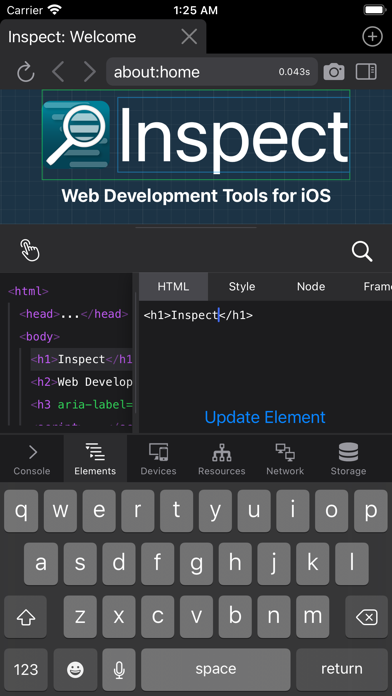Tap the Update Element button
The height and width of the screenshot is (696, 392).
tap(265, 417)
